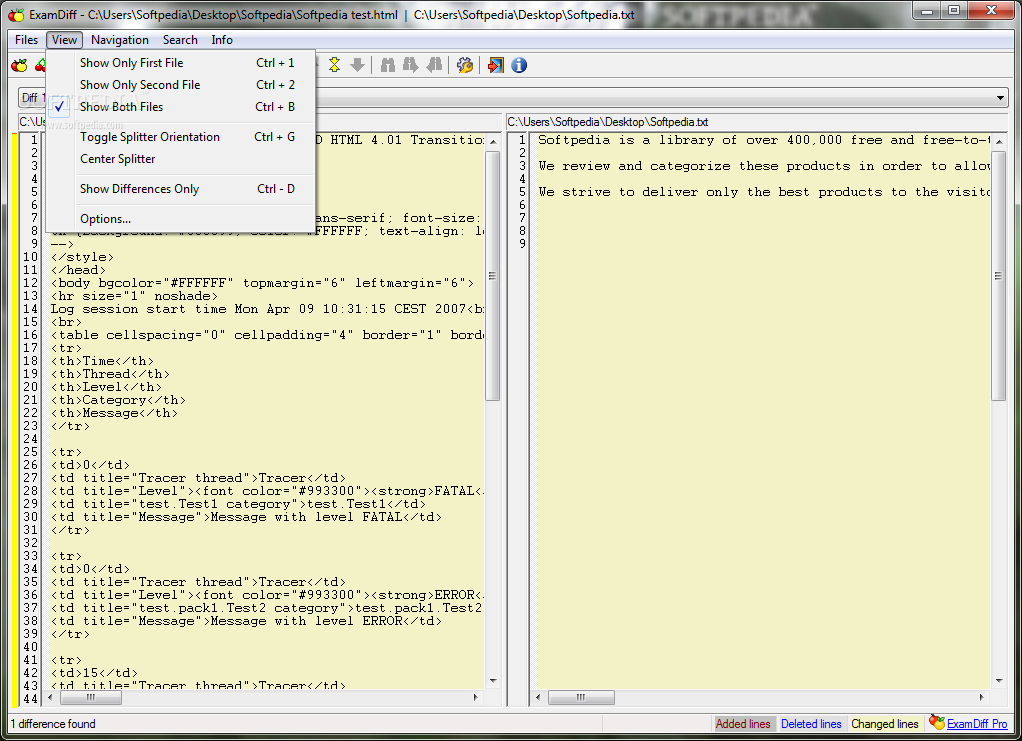
Task: Click Deleted lines color legend
Action: (x=811, y=724)
